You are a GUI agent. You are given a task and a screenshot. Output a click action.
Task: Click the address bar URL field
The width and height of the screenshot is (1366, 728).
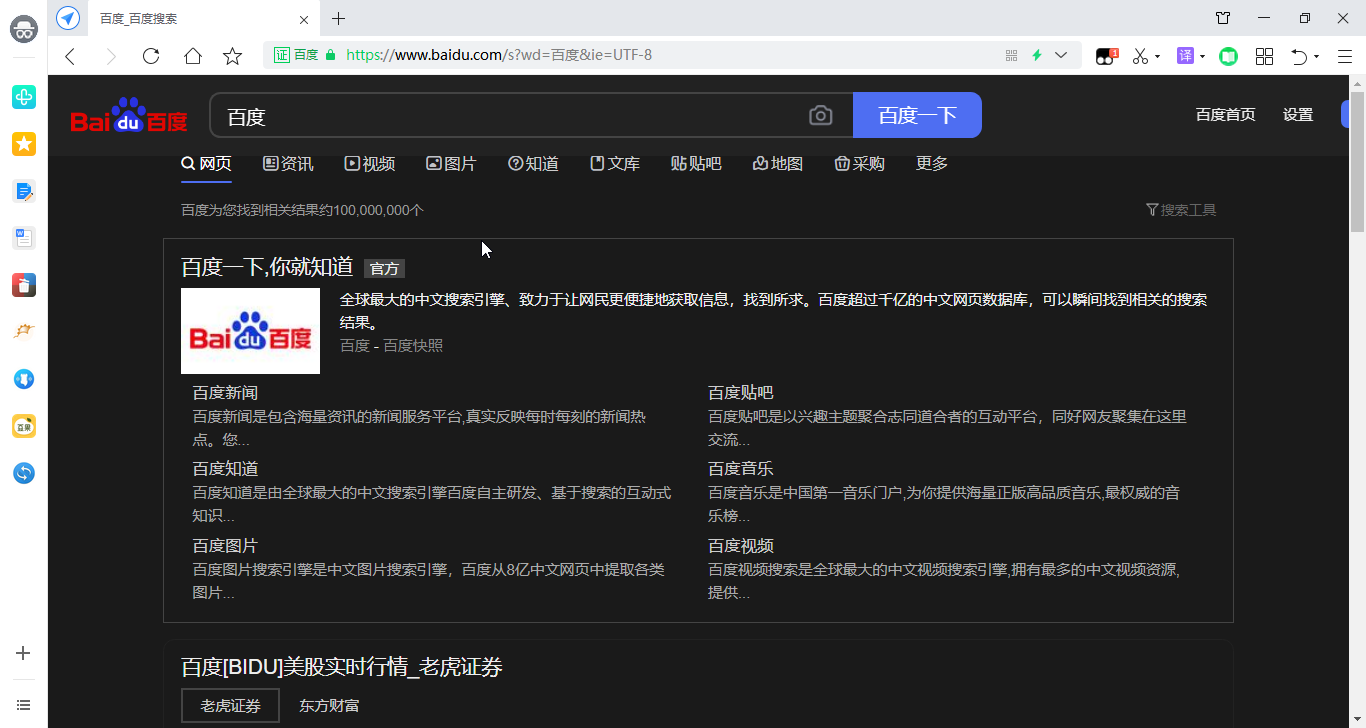670,55
